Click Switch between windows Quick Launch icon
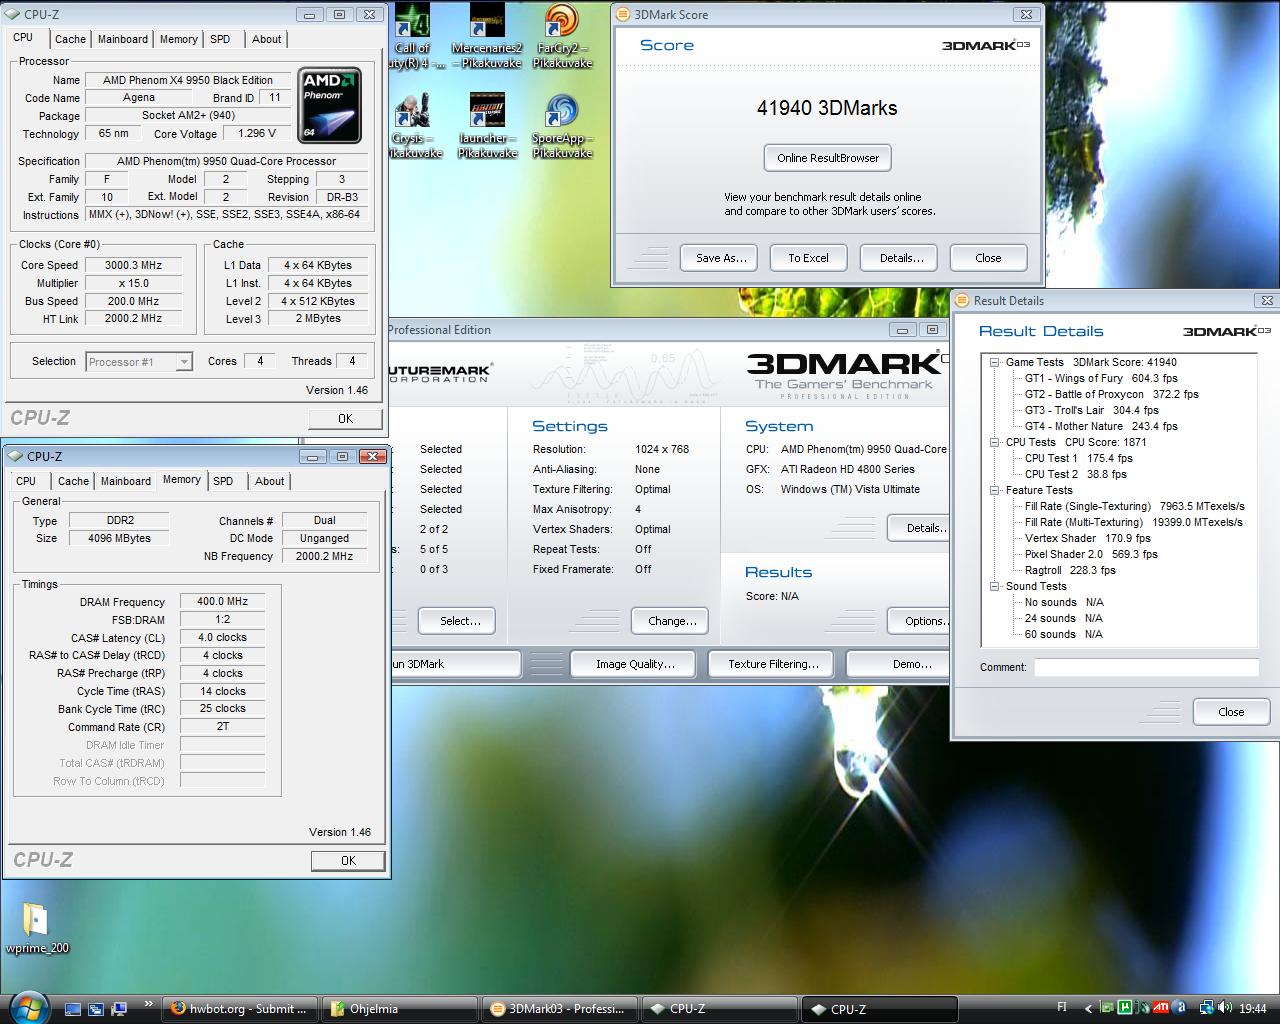This screenshot has width=1280, height=1024. (x=96, y=1009)
